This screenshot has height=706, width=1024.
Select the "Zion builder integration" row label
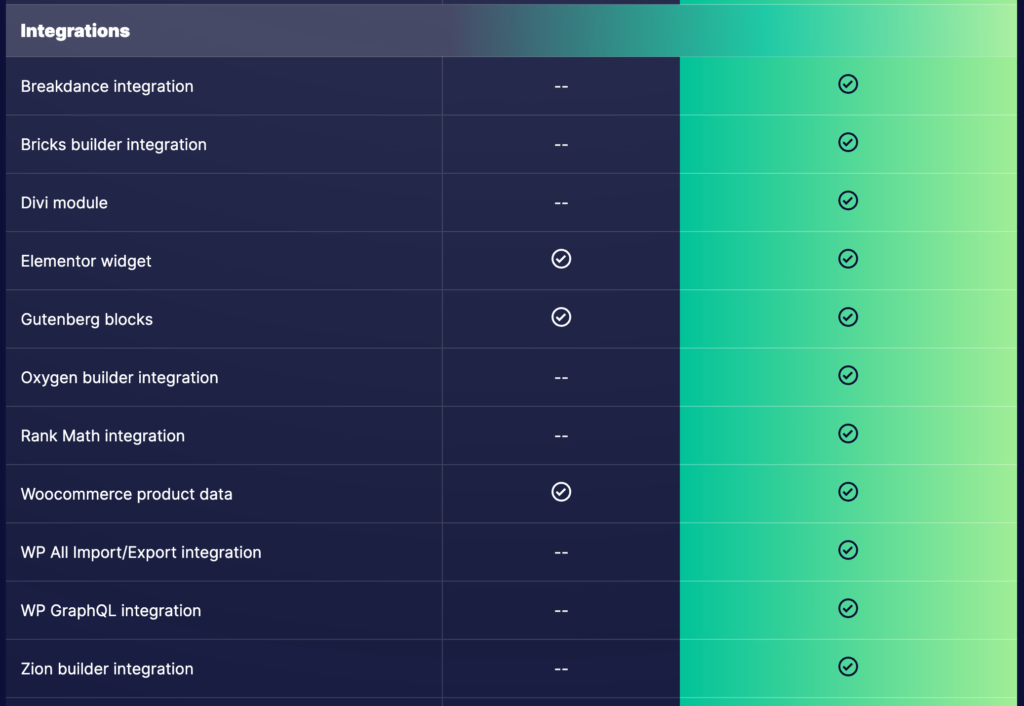pyautogui.click(x=107, y=669)
